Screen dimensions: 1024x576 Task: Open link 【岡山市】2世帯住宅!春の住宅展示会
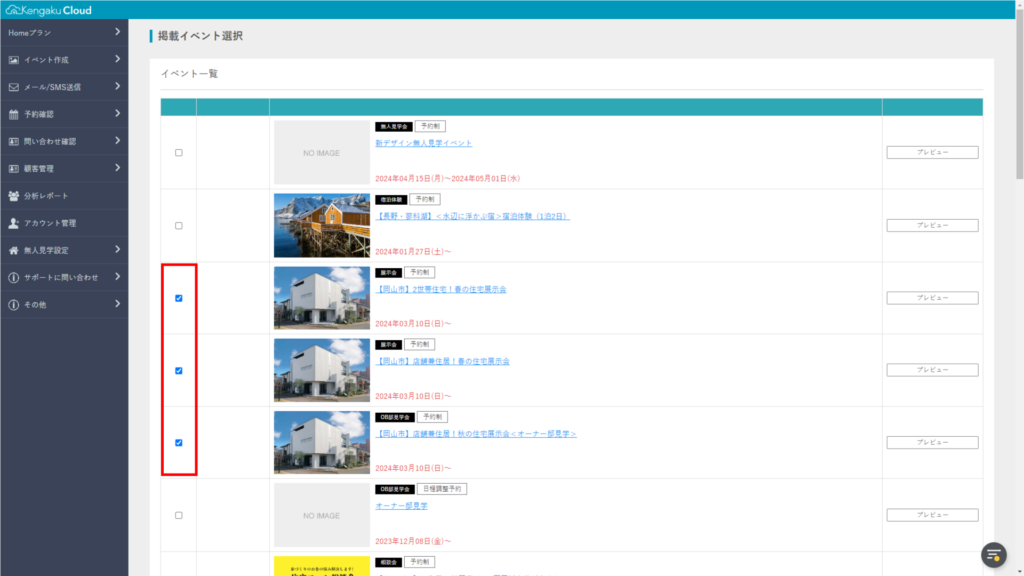(x=441, y=289)
